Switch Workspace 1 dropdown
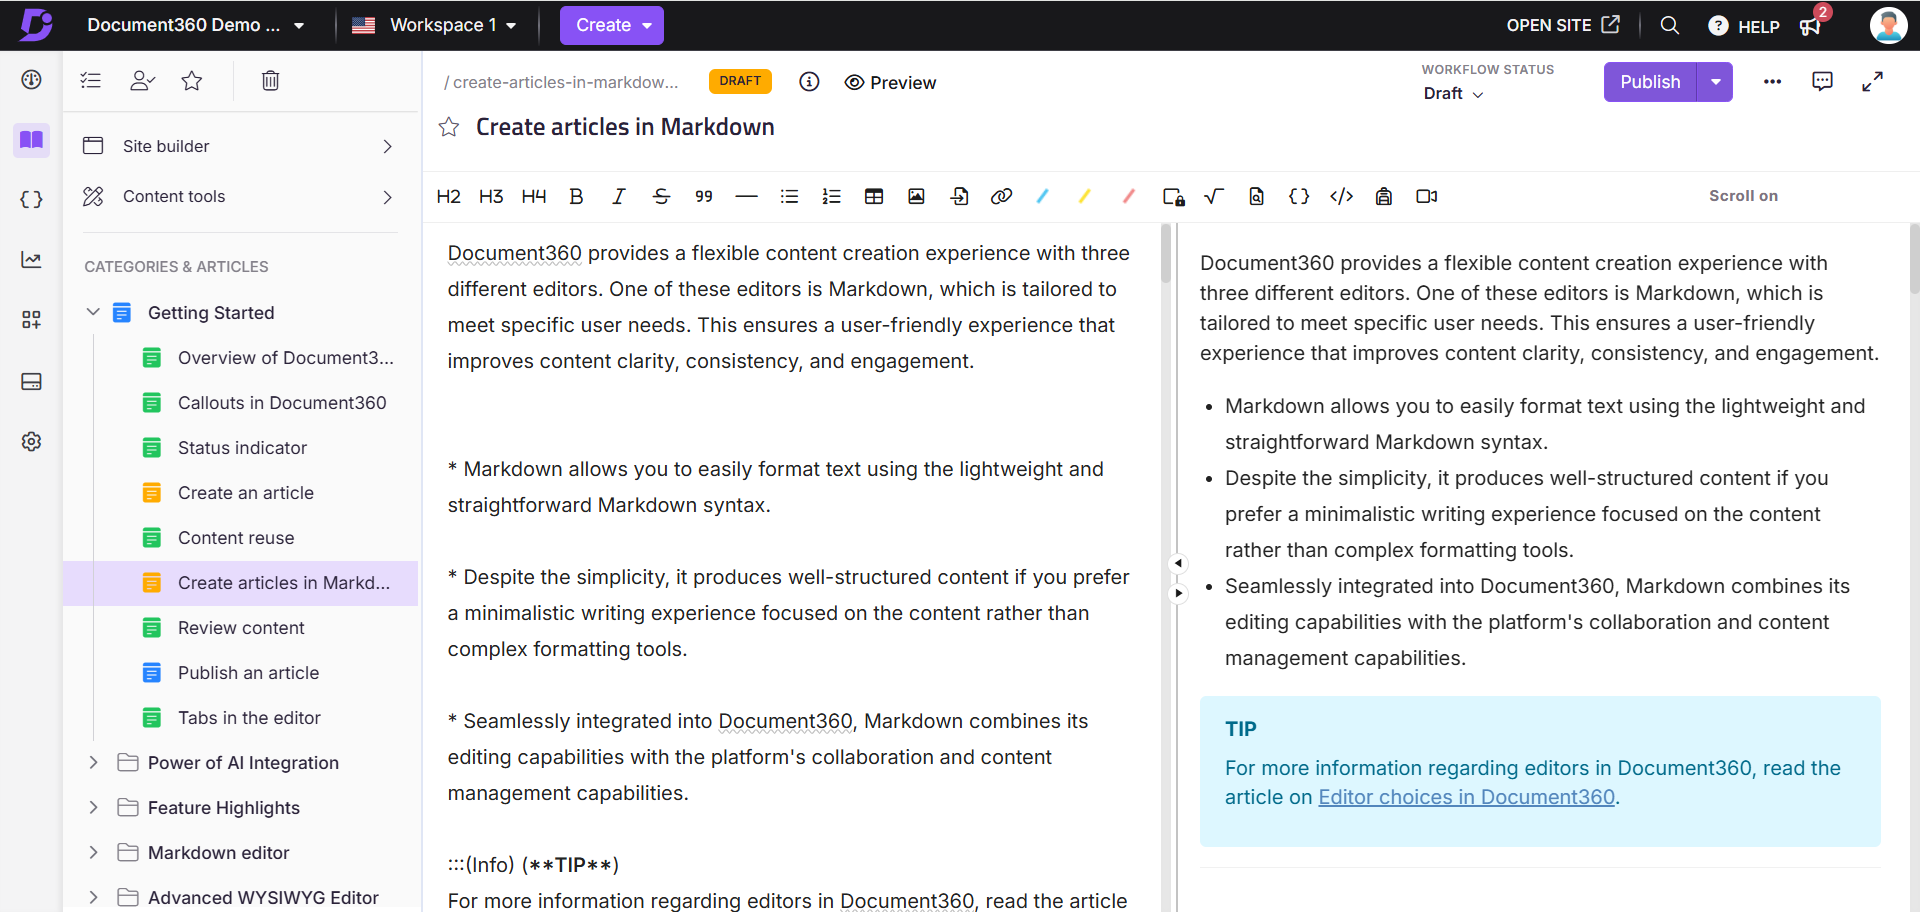 pos(434,25)
